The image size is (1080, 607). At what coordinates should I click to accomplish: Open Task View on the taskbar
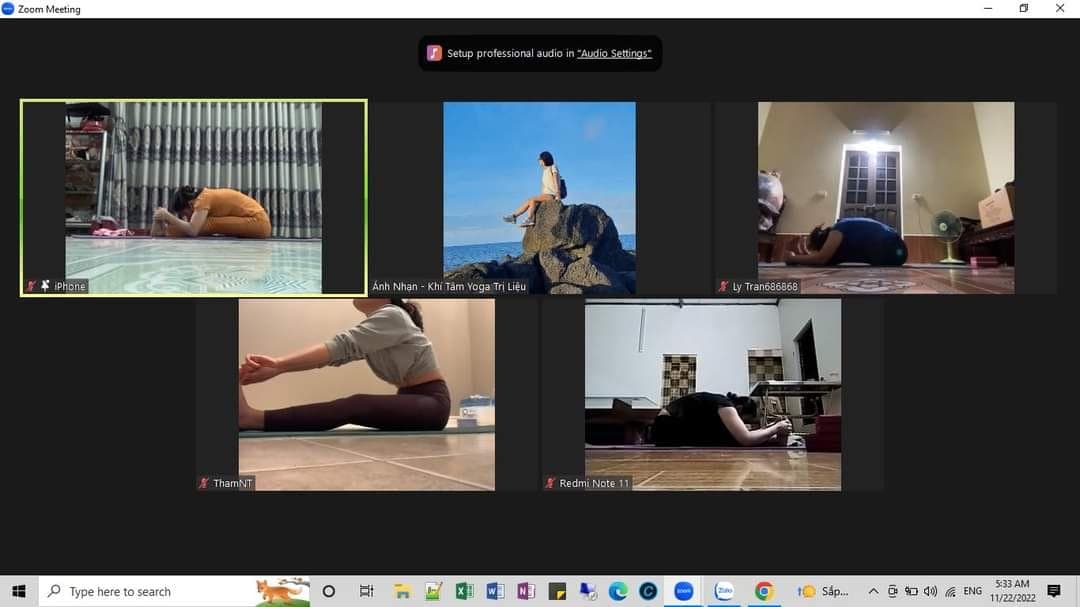tap(366, 591)
